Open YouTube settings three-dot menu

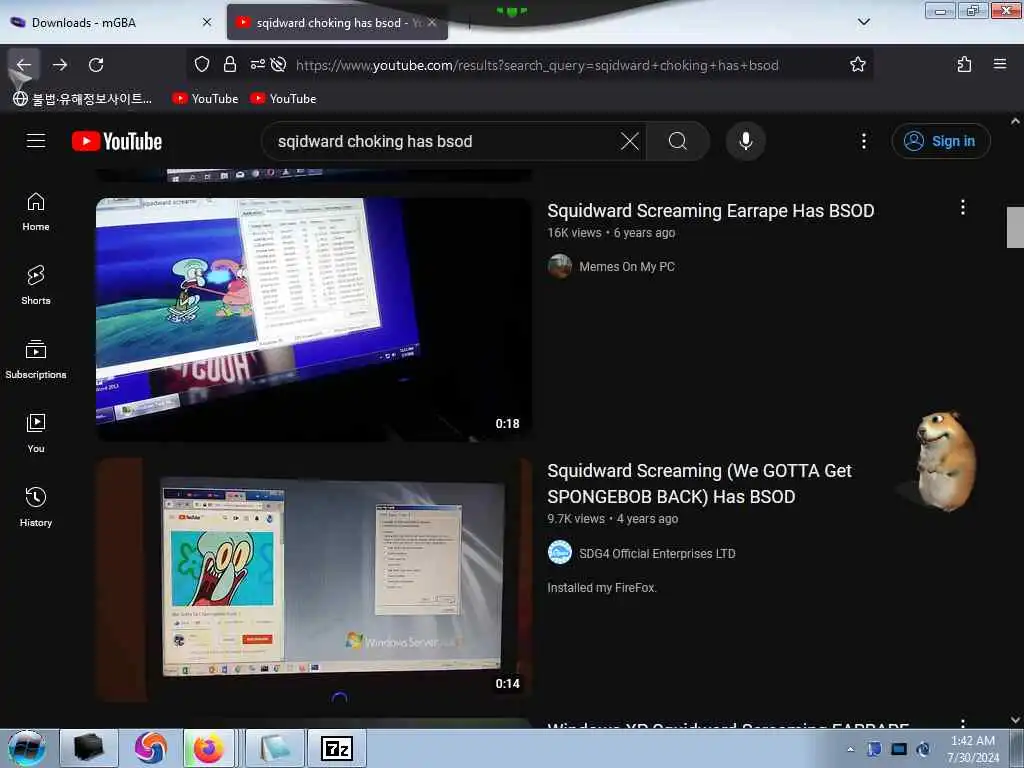pyautogui.click(x=863, y=141)
